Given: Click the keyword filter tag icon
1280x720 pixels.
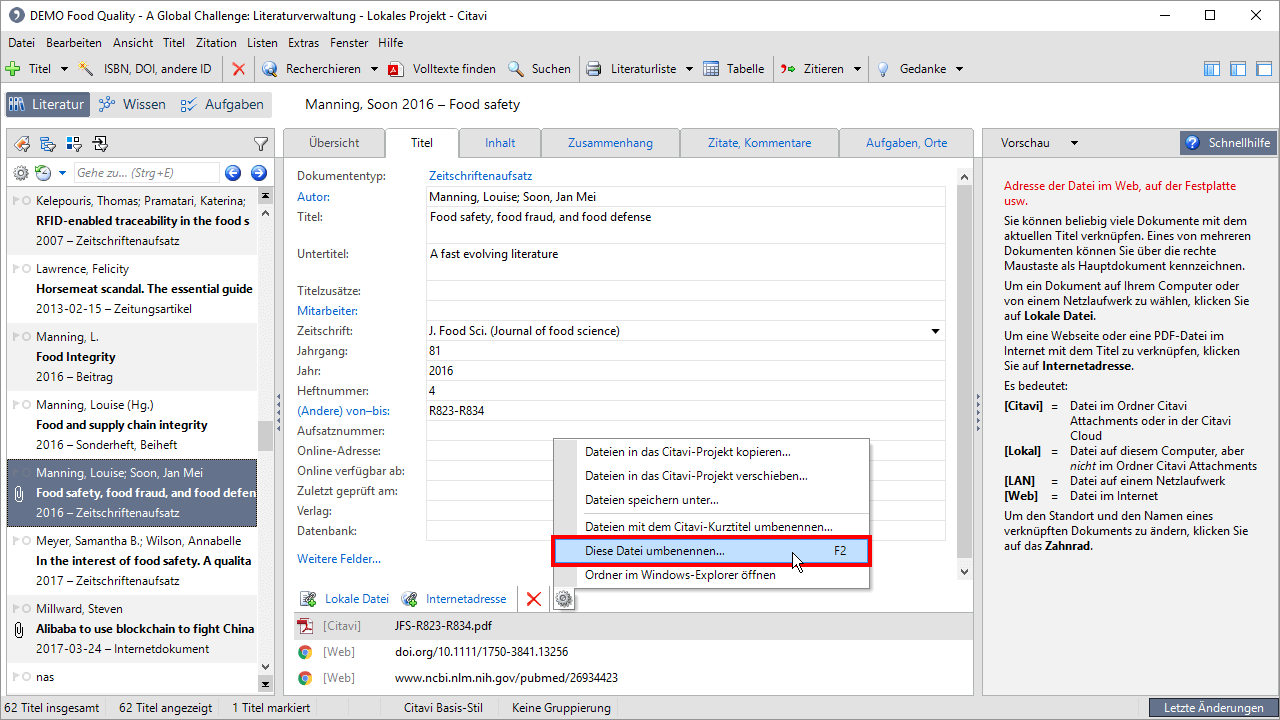Looking at the screenshot, I should pyautogui.click(x=22, y=144).
